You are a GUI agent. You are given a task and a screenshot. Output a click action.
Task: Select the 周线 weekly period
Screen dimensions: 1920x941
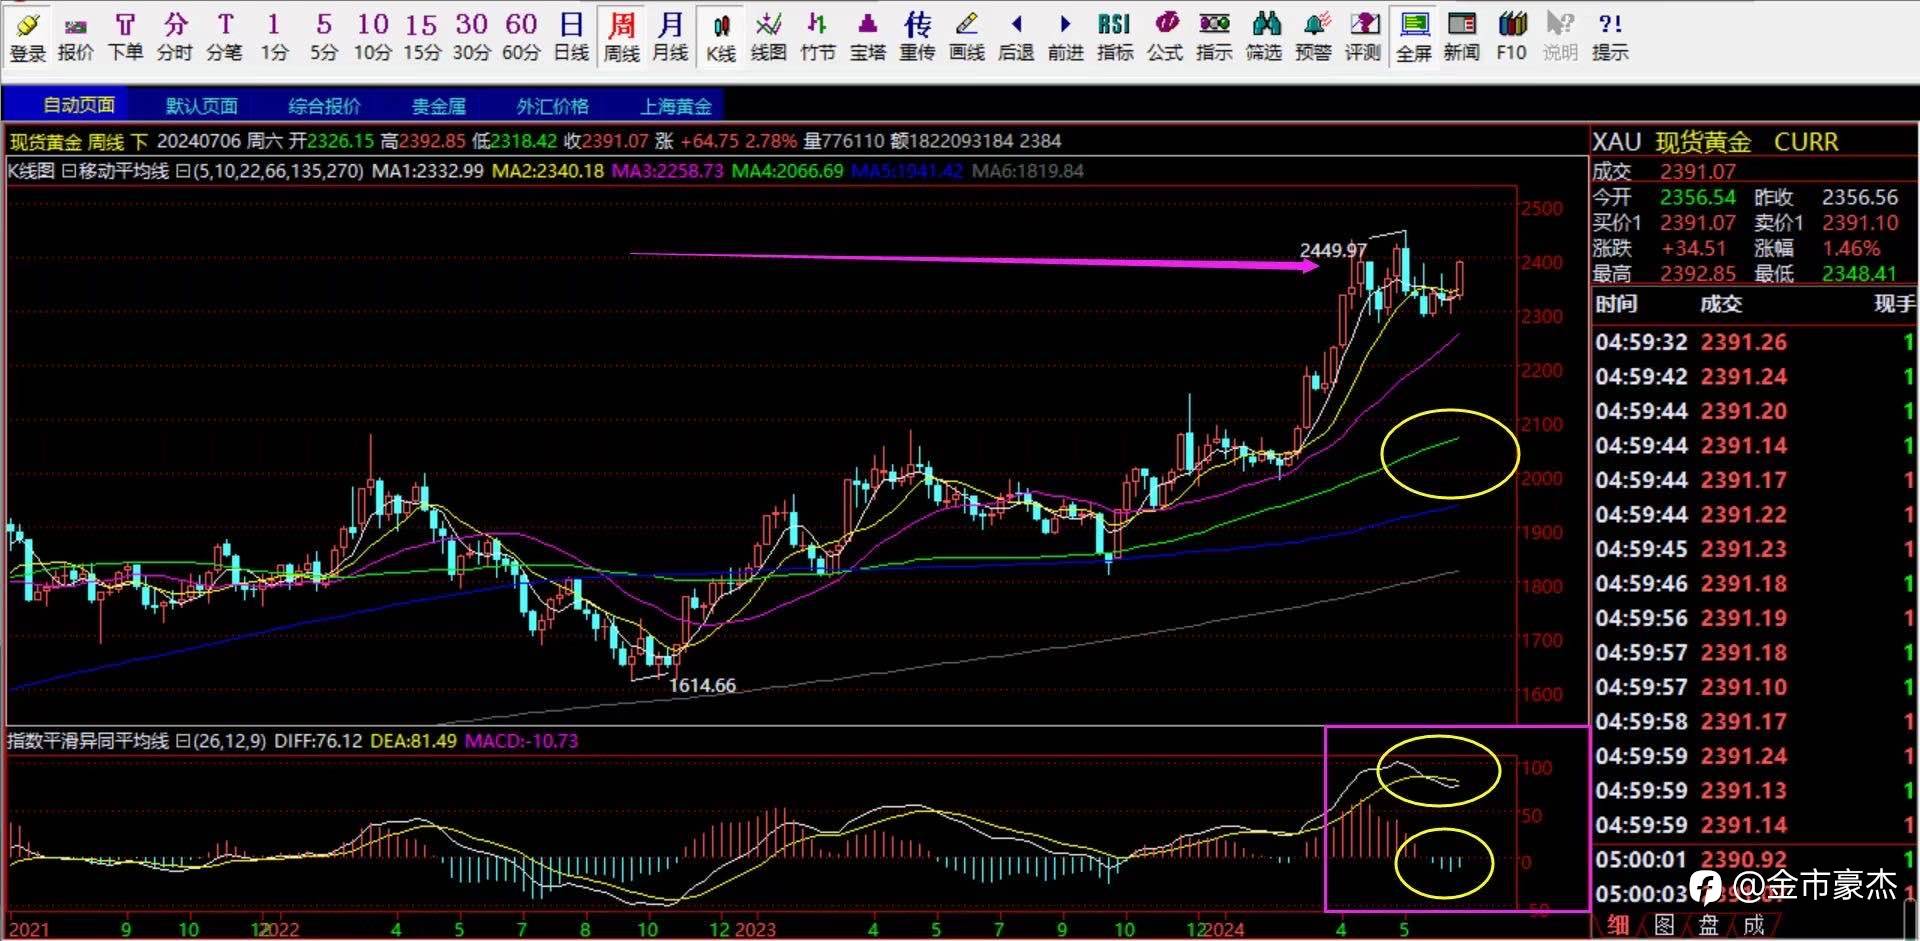tap(622, 36)
